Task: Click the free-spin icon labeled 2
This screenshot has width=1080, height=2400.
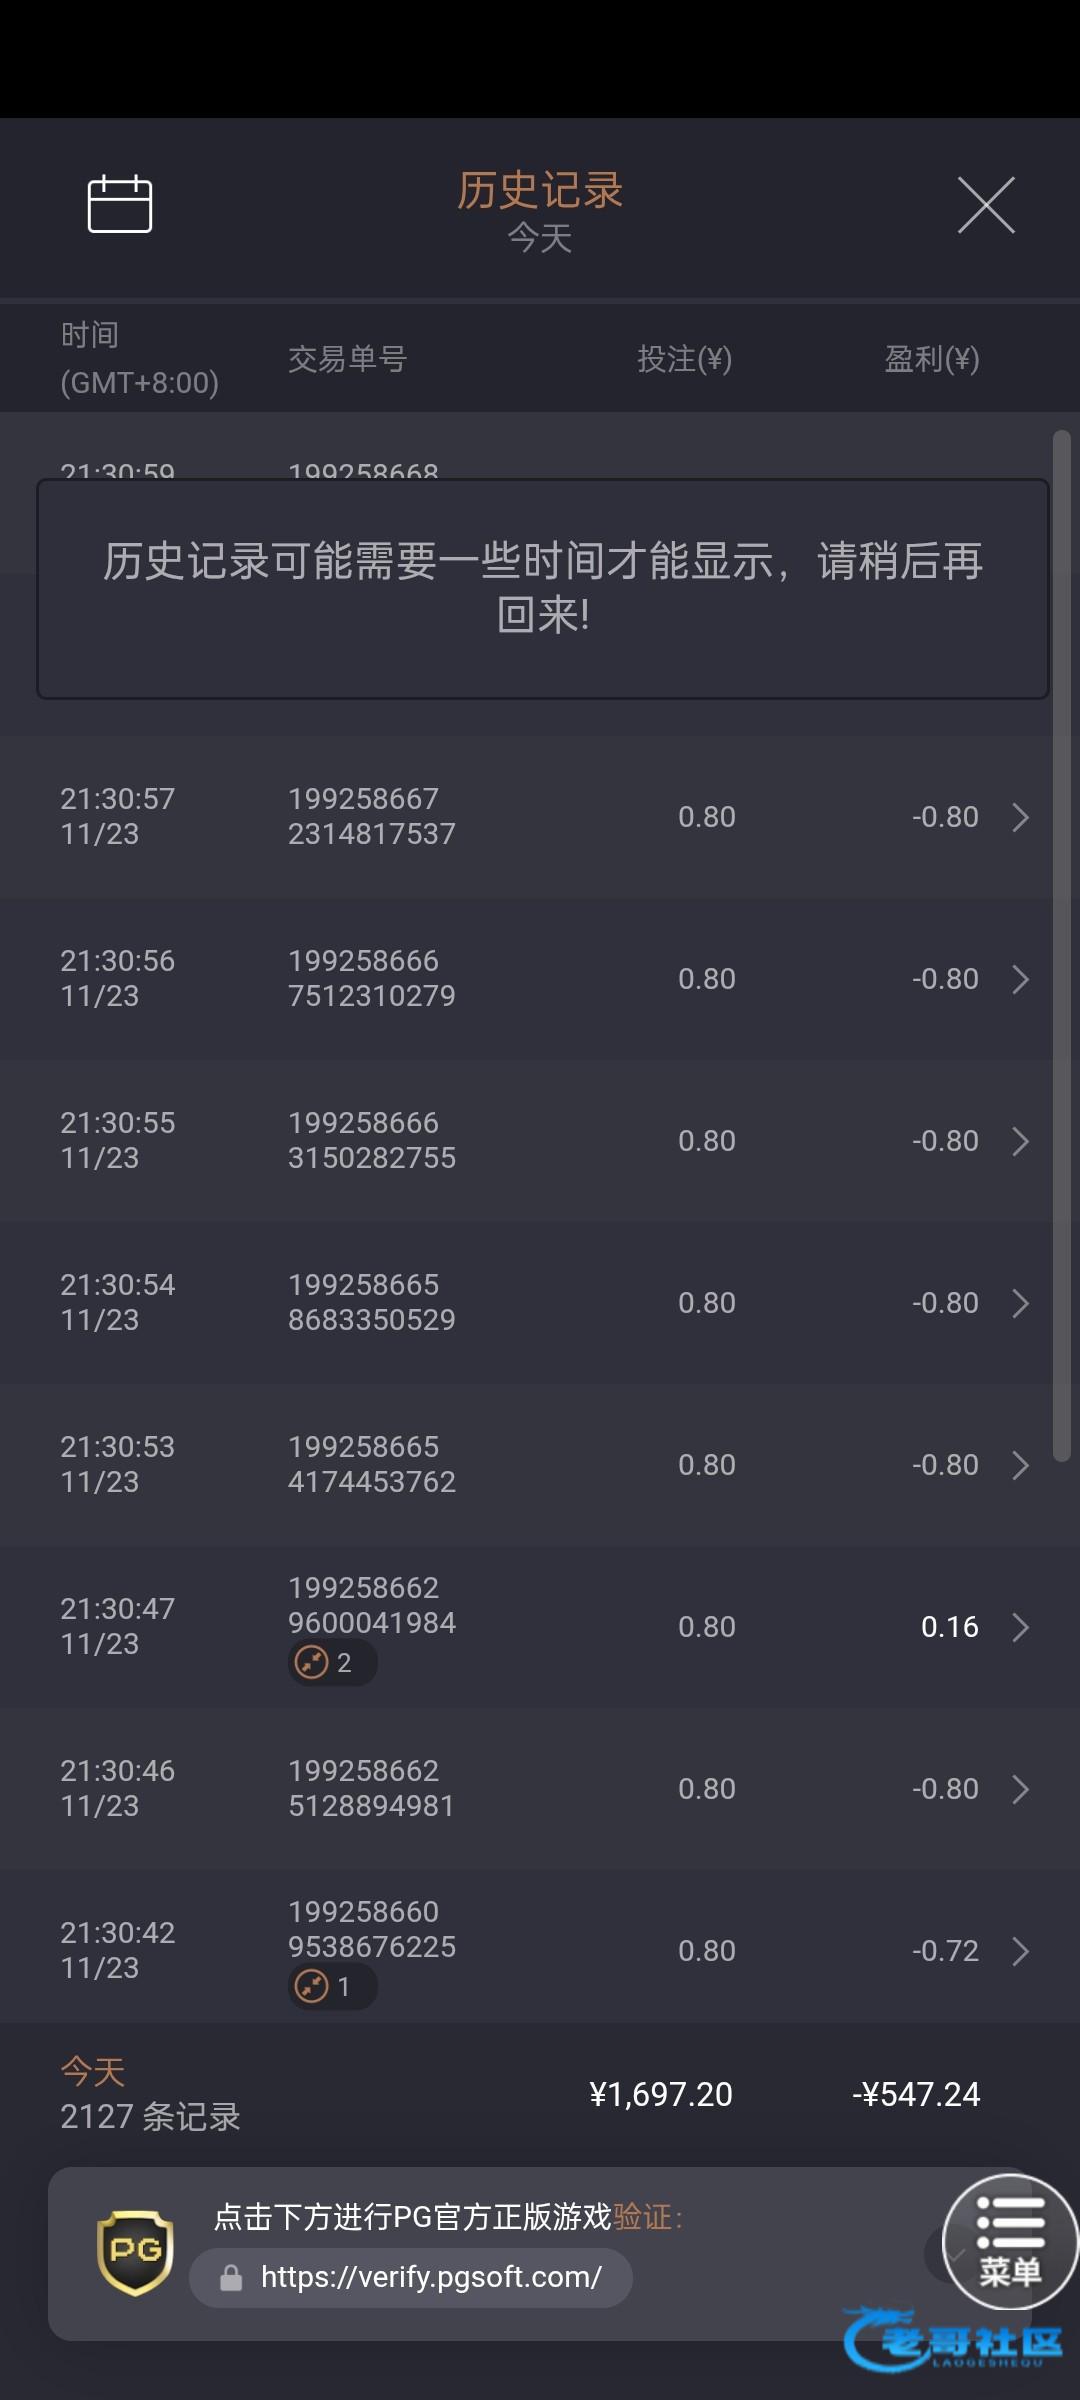Action: (x=313, y=1662)
